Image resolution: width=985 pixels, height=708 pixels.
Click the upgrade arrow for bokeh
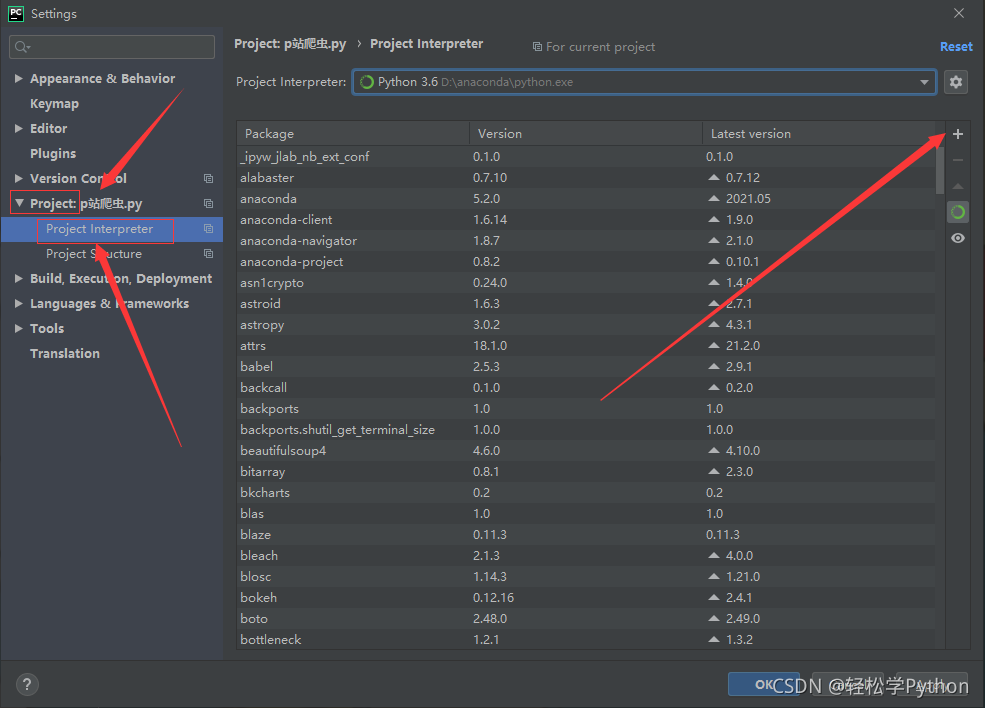click(714, 597)
